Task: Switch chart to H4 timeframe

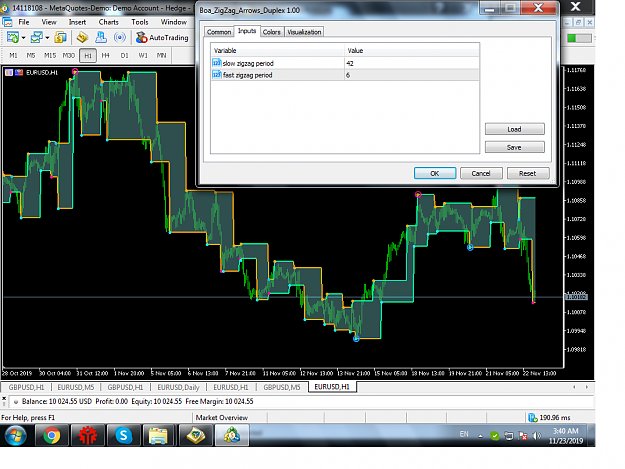Action: (105, 55)
